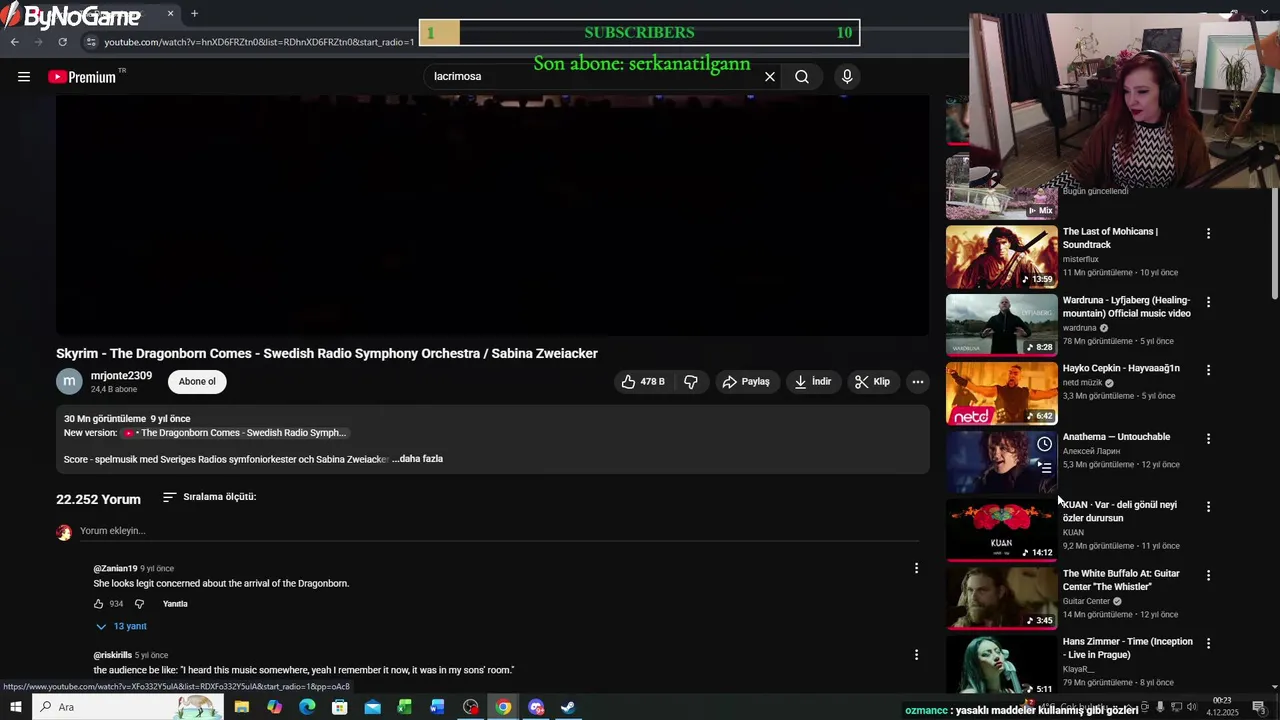1280x720 pixels.
Task: Open Steam from the taskbar
Action: [567, 707]
